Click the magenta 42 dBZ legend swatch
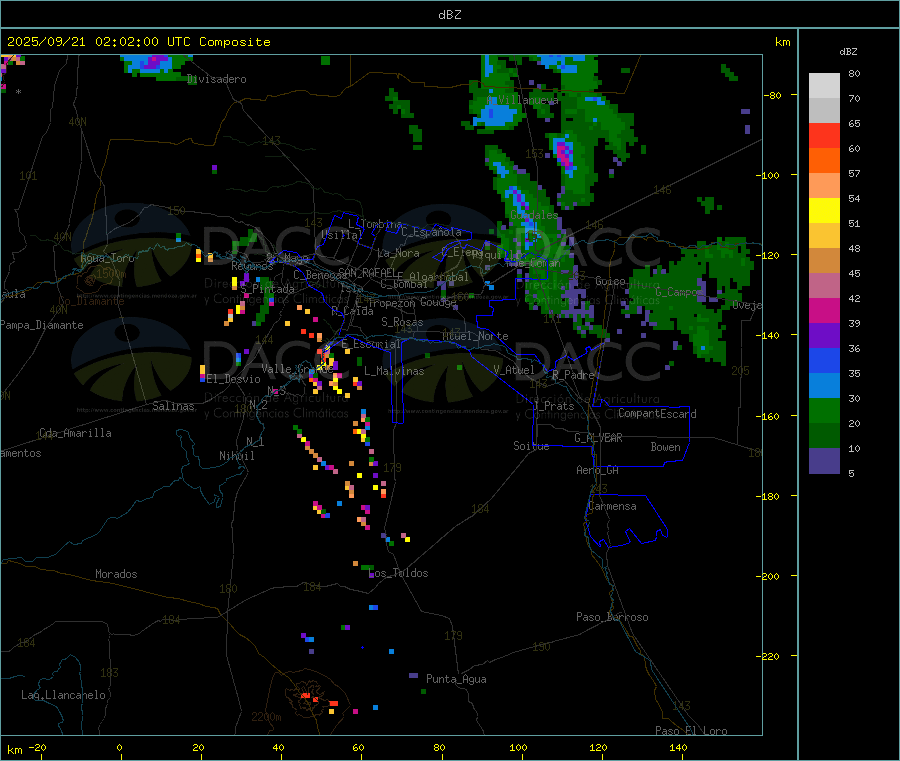900x761 pixels. [x=824, y=310]
